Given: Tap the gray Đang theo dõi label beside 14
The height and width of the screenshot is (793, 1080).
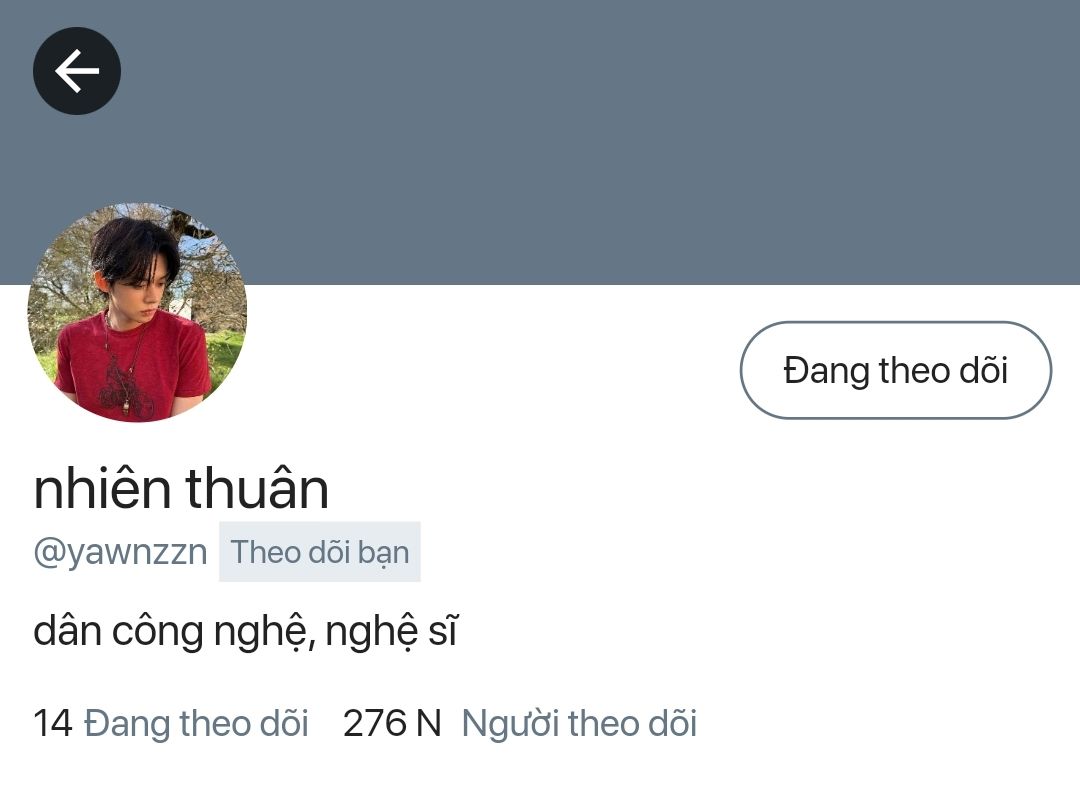Looking at the screenshot, I should coord(196,723).
